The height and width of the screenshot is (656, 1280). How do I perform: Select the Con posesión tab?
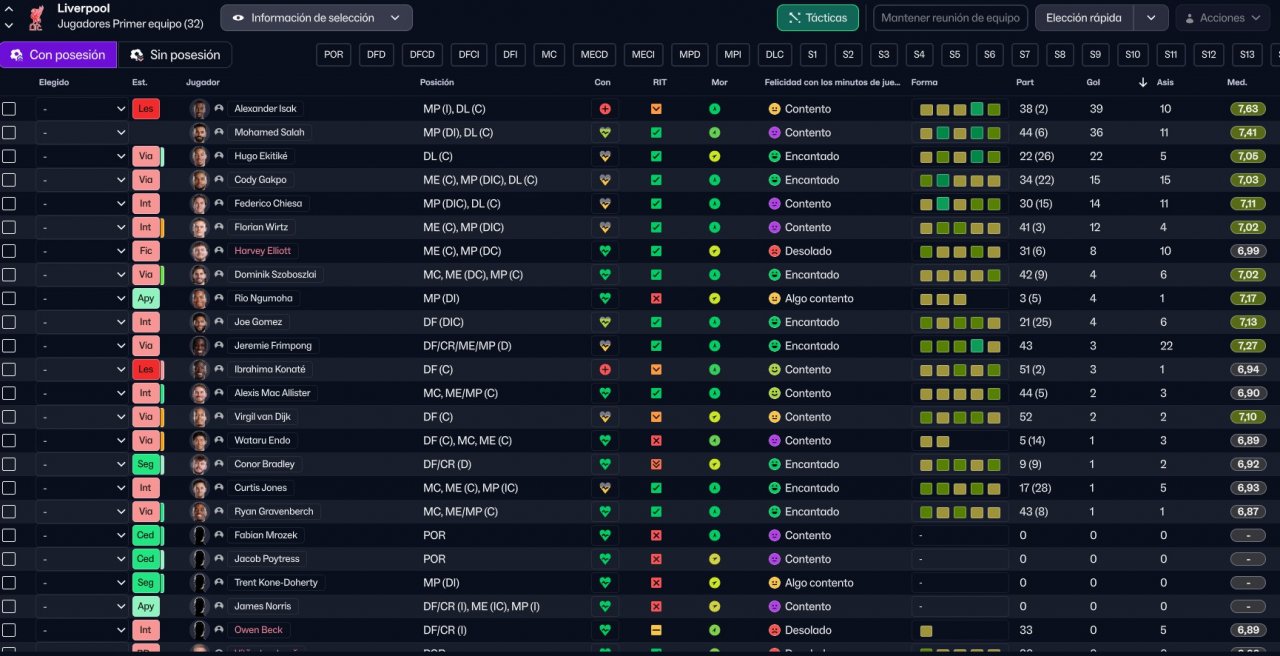tap(58, 55)
